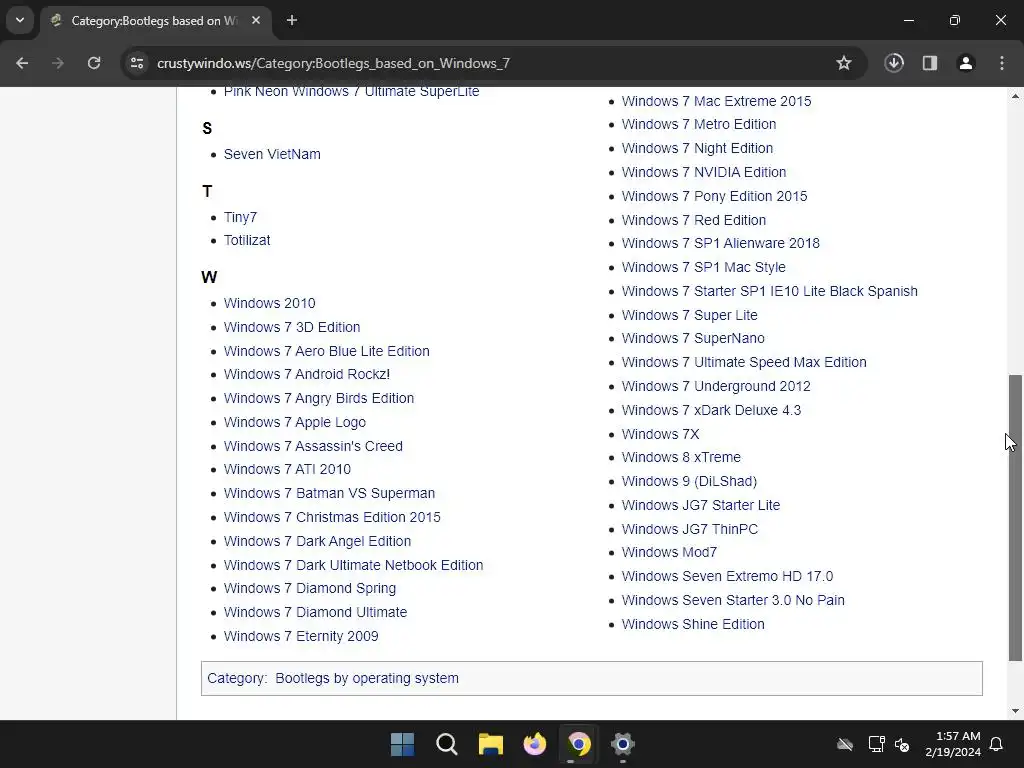Reload the current page
The width and height of the screenshot is (1024, 768).
click(x=94, y=63)
